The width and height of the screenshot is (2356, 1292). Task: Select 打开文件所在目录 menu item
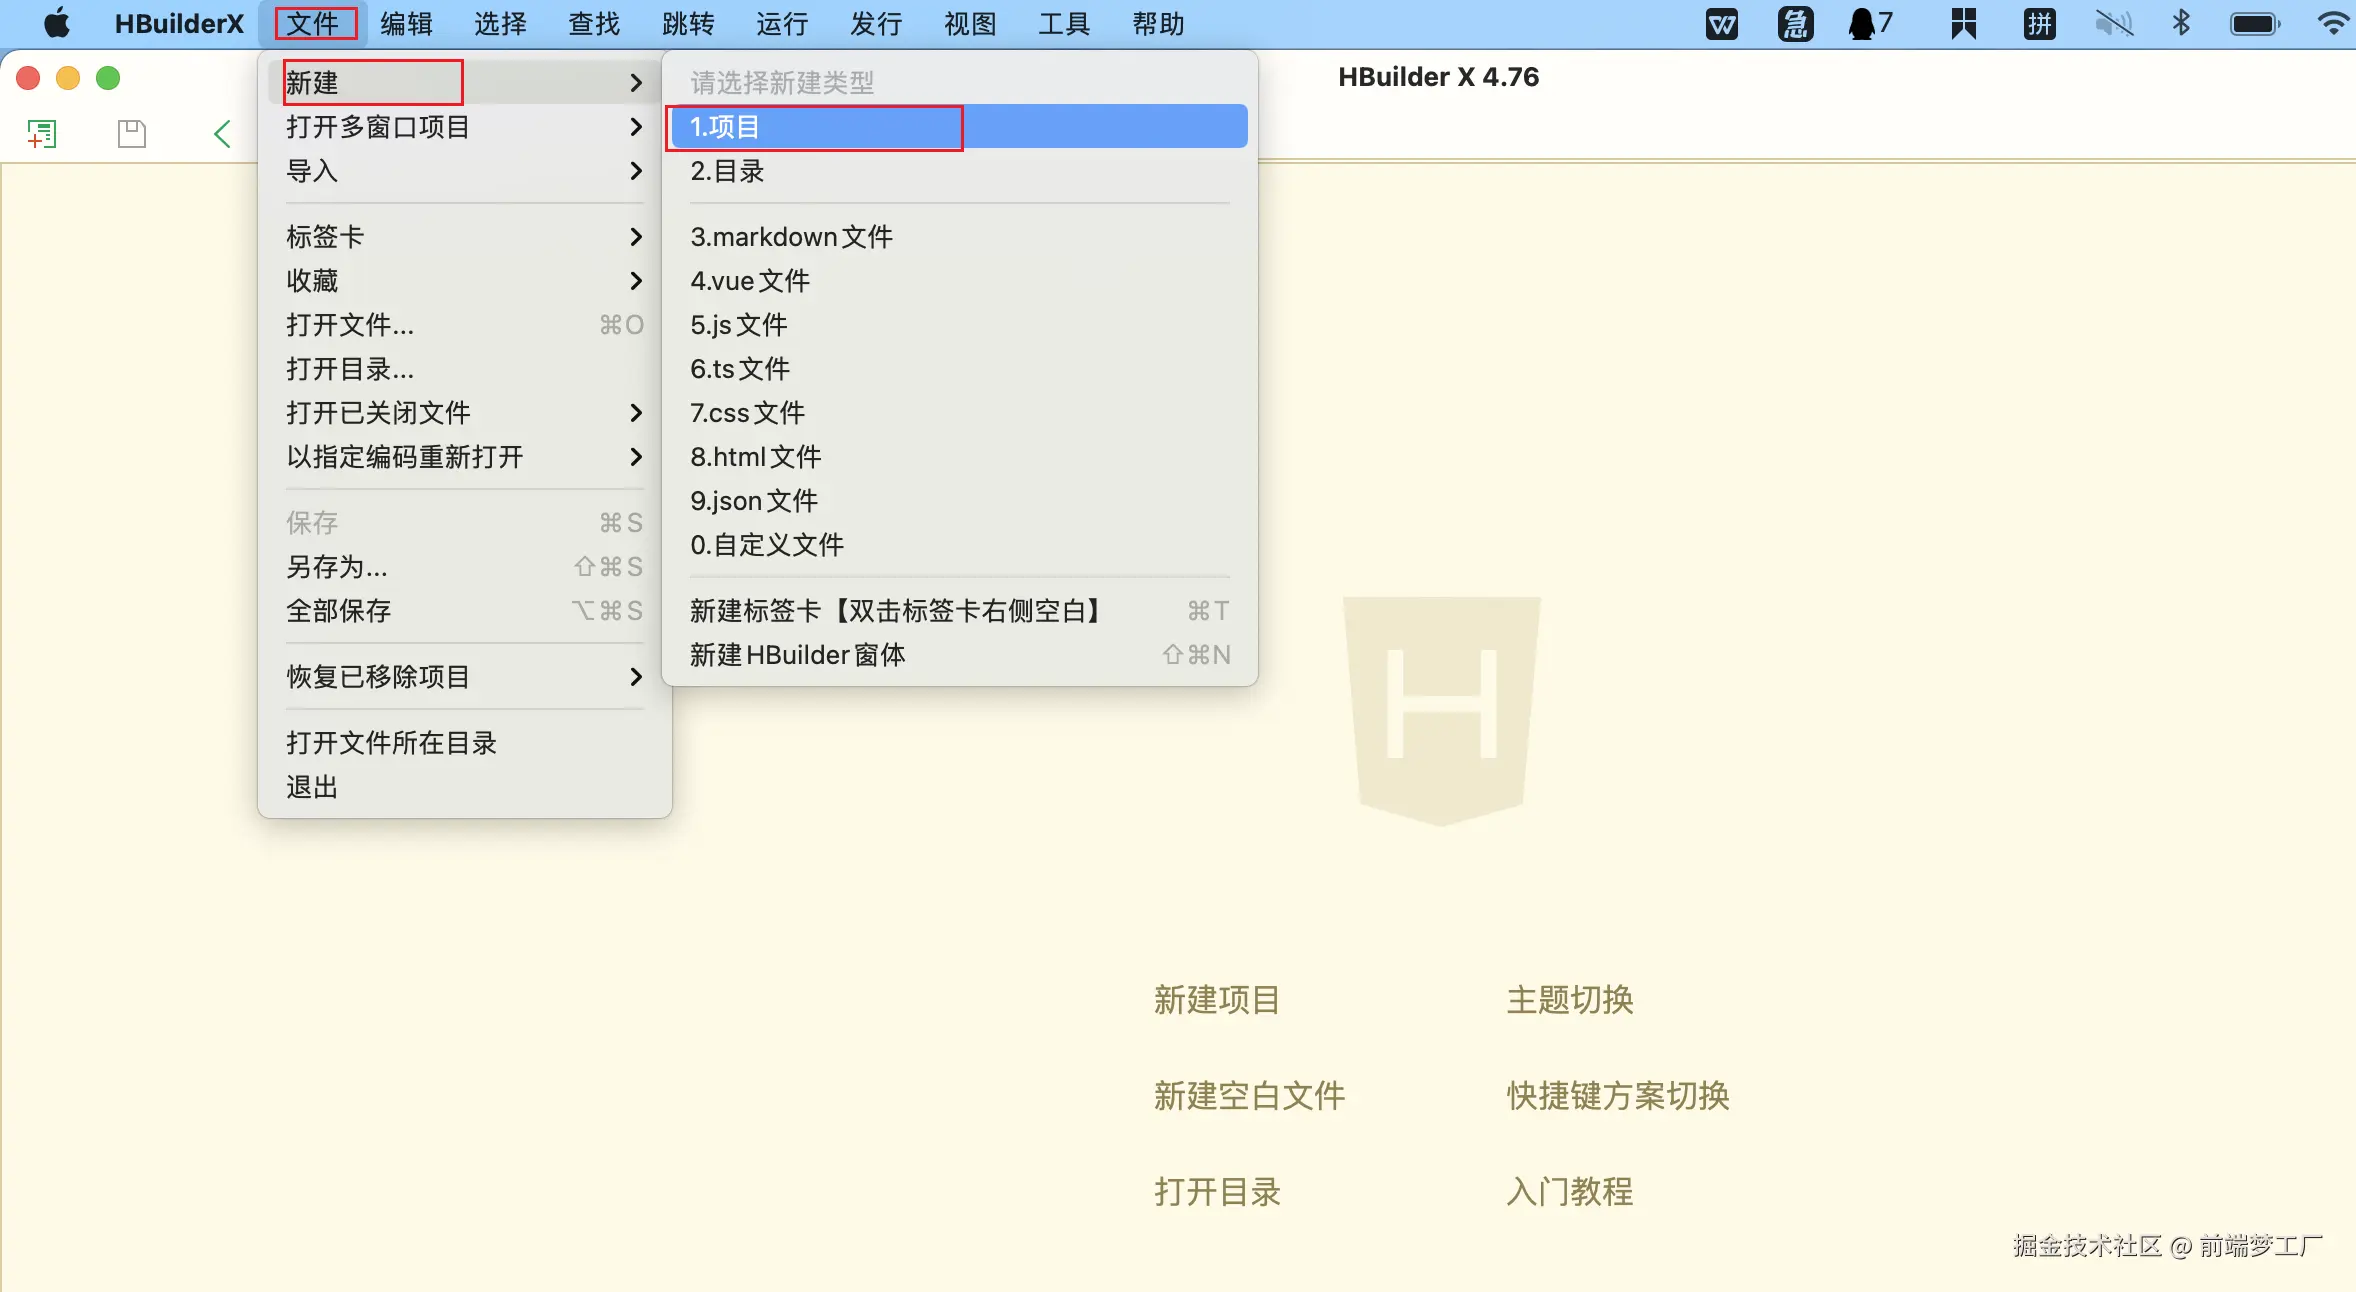point(465,742)
